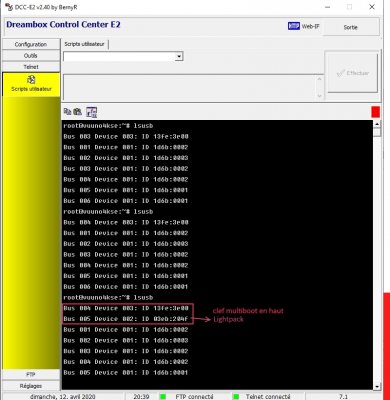Click 'Telnet connecté' status text
Screen dimensions: 390x400
(x=268, y=397)
